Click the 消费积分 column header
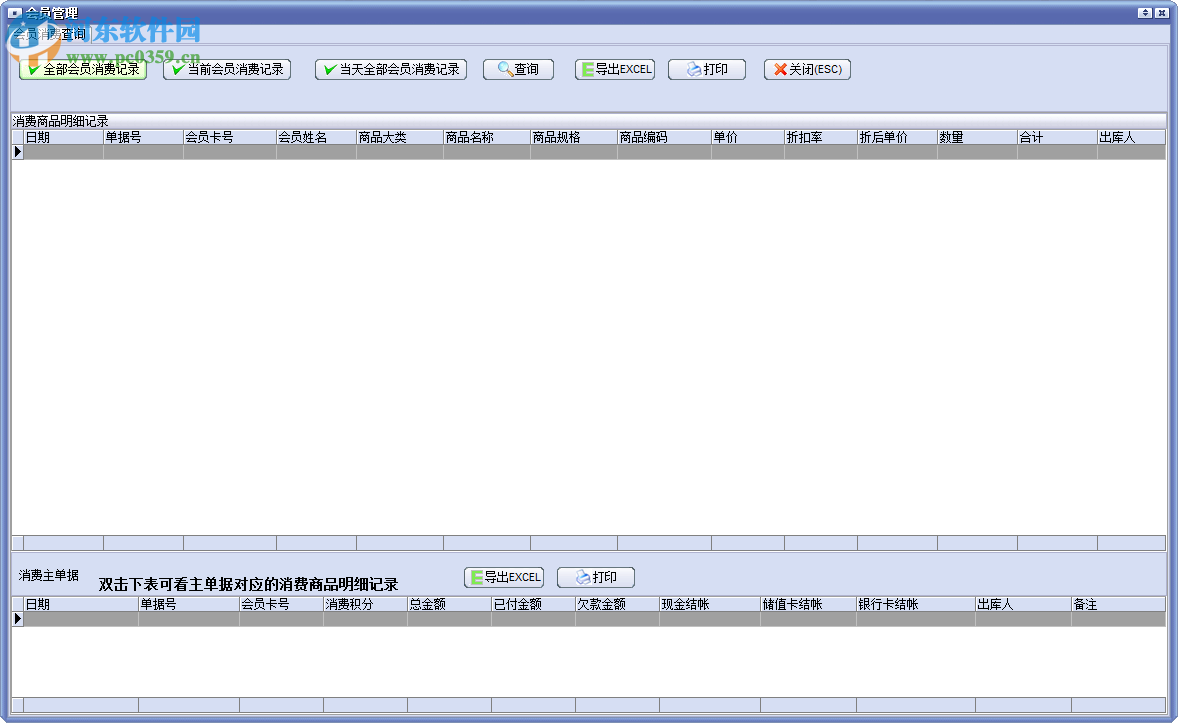 (365, 604)
